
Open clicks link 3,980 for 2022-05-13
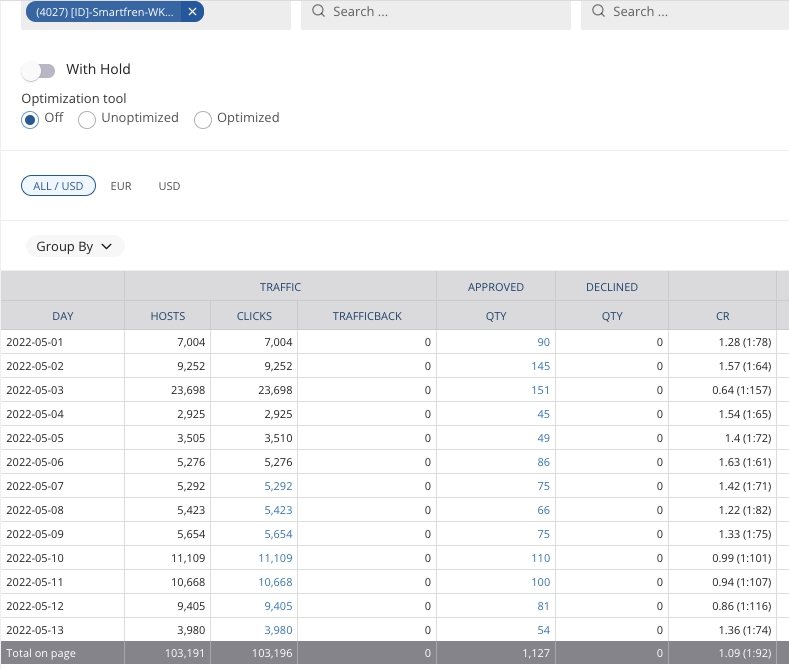pos(279,630)
